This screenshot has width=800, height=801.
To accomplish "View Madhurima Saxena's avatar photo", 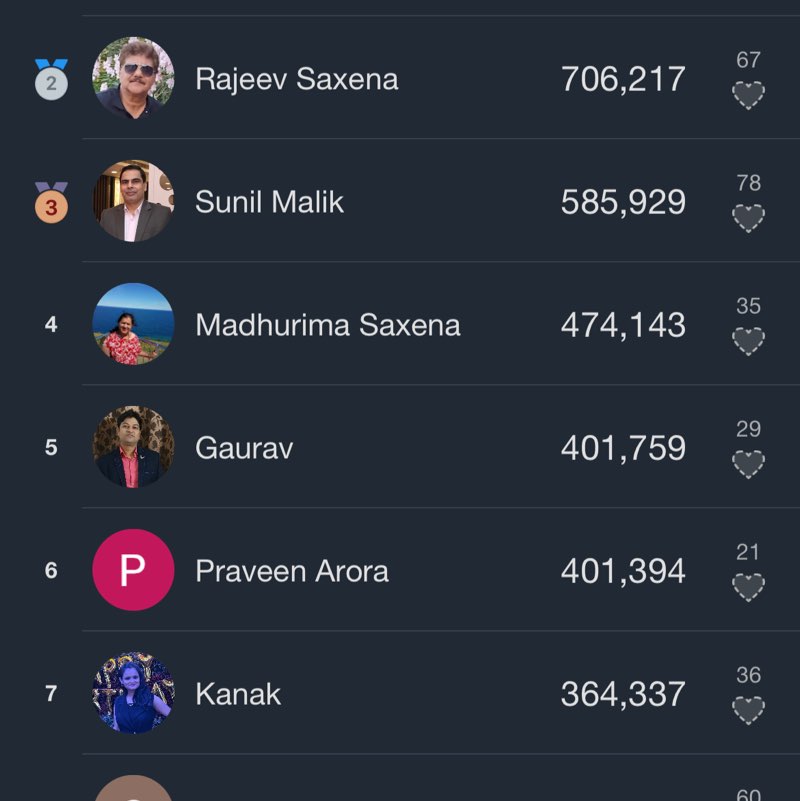I will [x=133, y=324].
